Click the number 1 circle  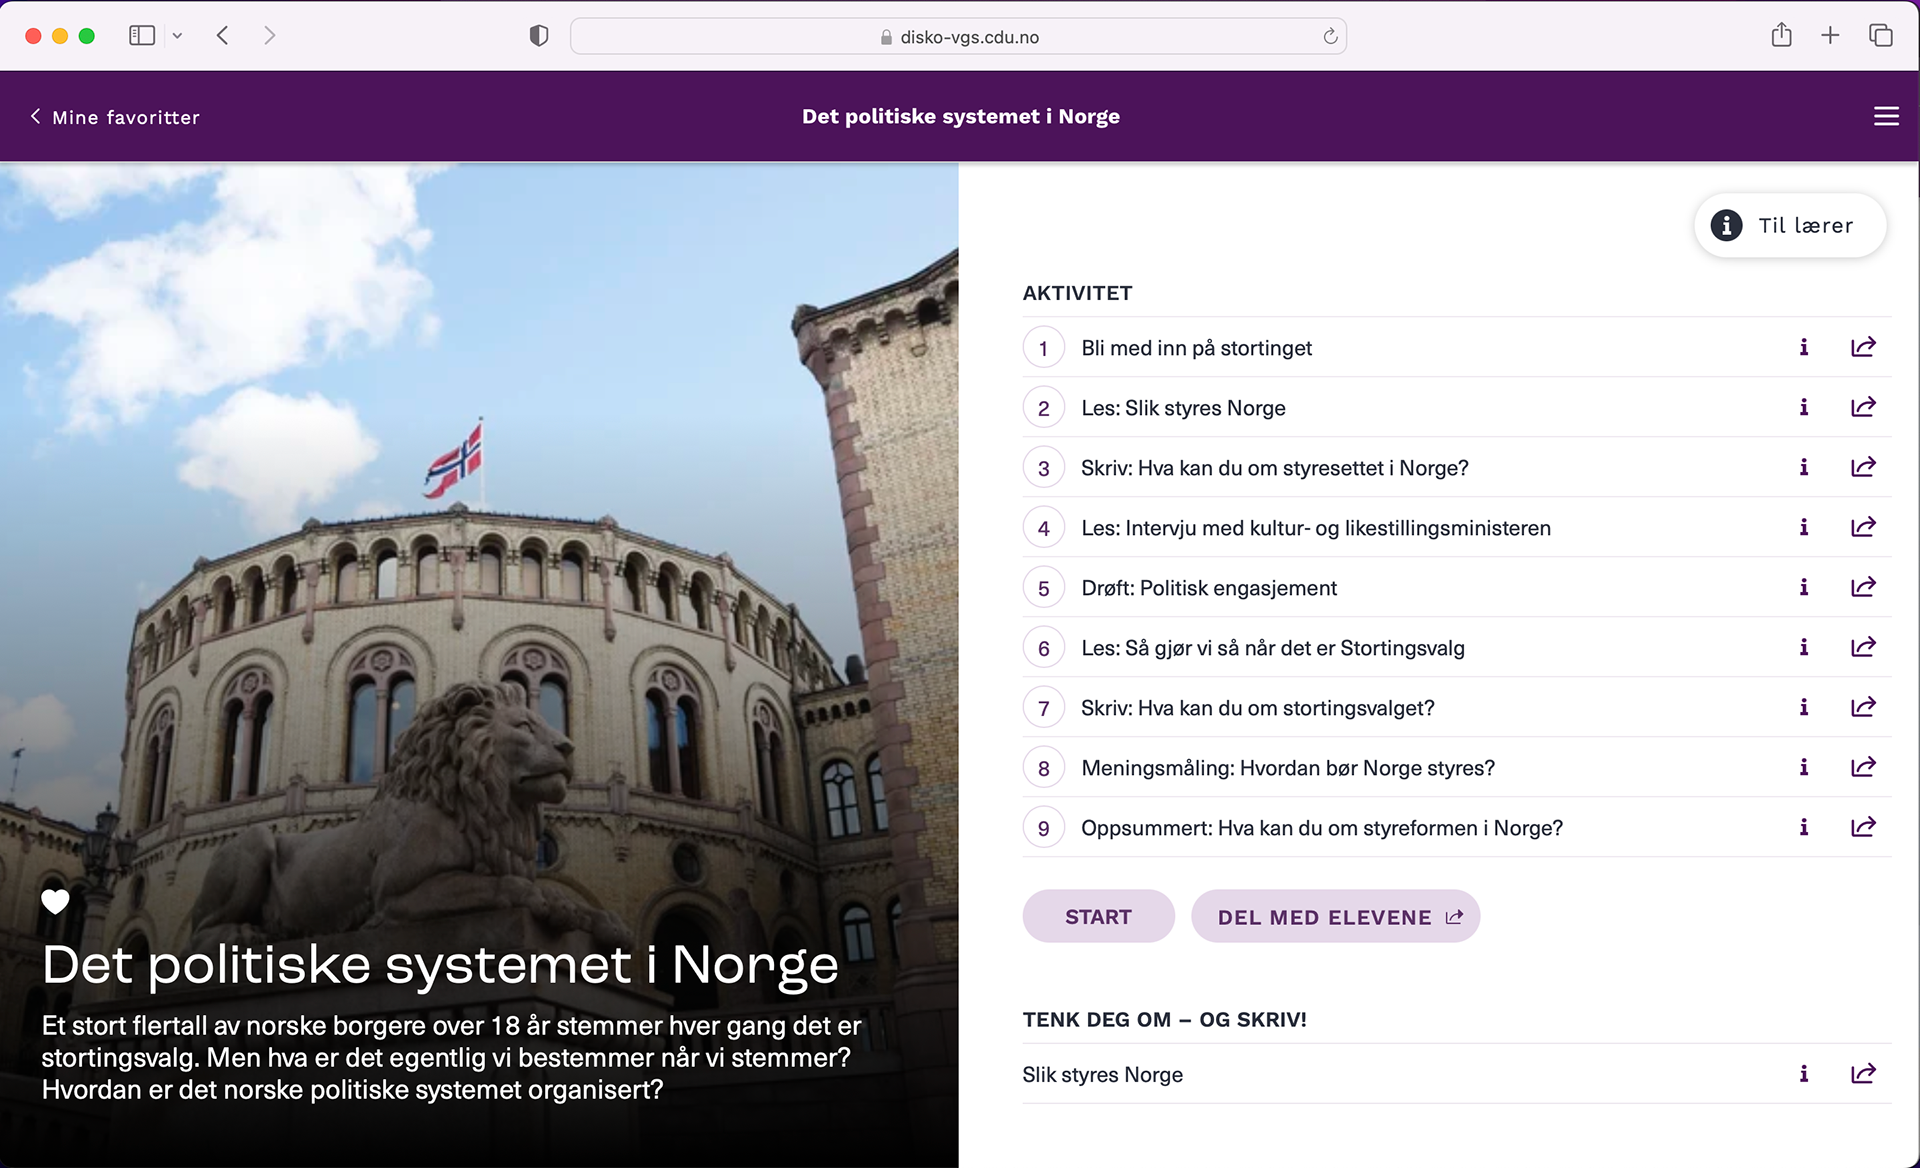coord(1043,348)
